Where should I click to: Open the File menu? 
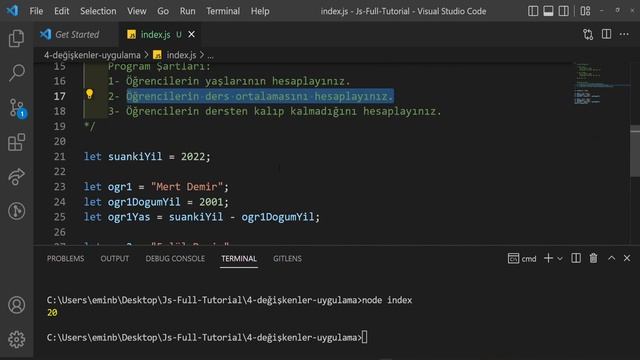click(x=36, y=11)
